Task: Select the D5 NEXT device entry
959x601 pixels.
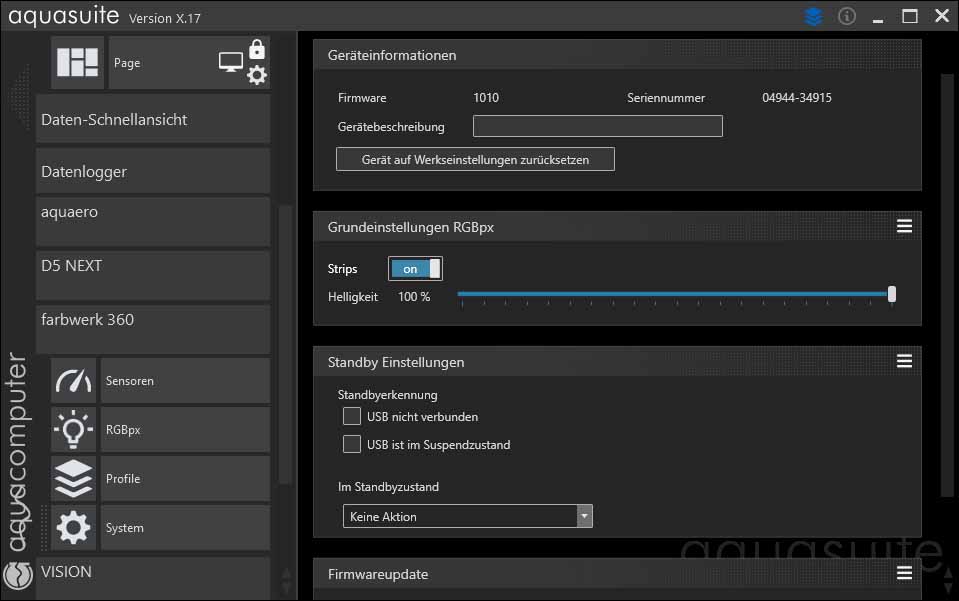Action: pyautogui.click(x=153, y=275)
